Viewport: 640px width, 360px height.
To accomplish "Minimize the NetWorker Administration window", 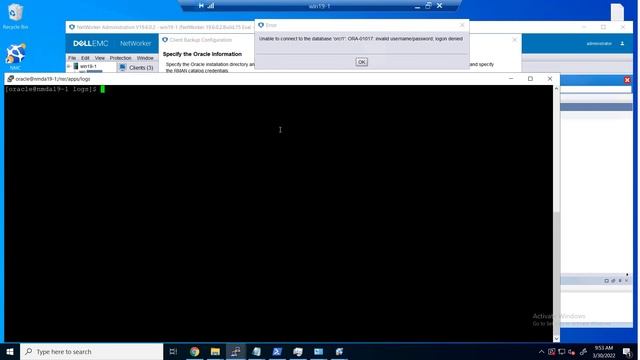I will [584, 27].
